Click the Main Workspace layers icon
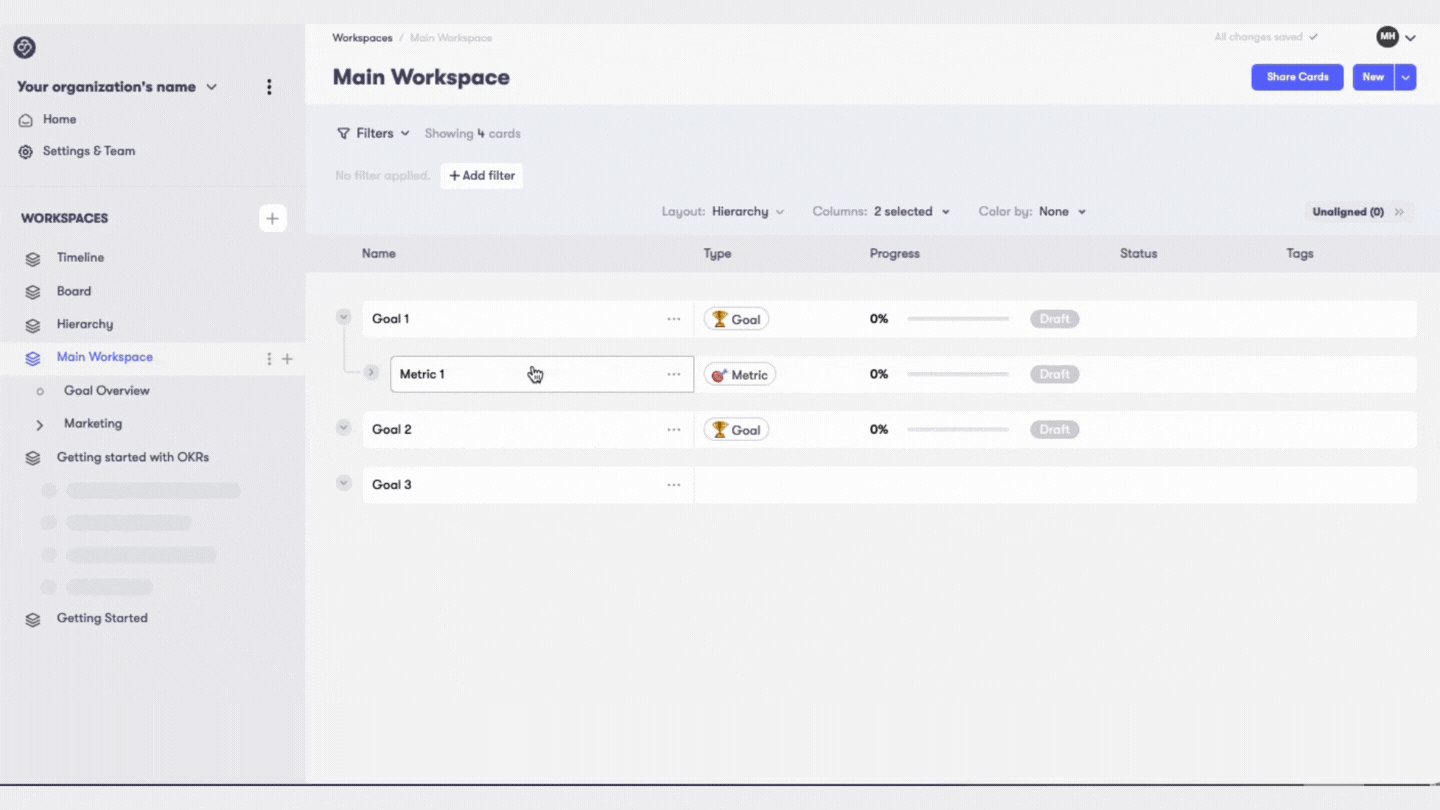The height and width of the screenshot is (810, 1440). click(x=33, y=358)
